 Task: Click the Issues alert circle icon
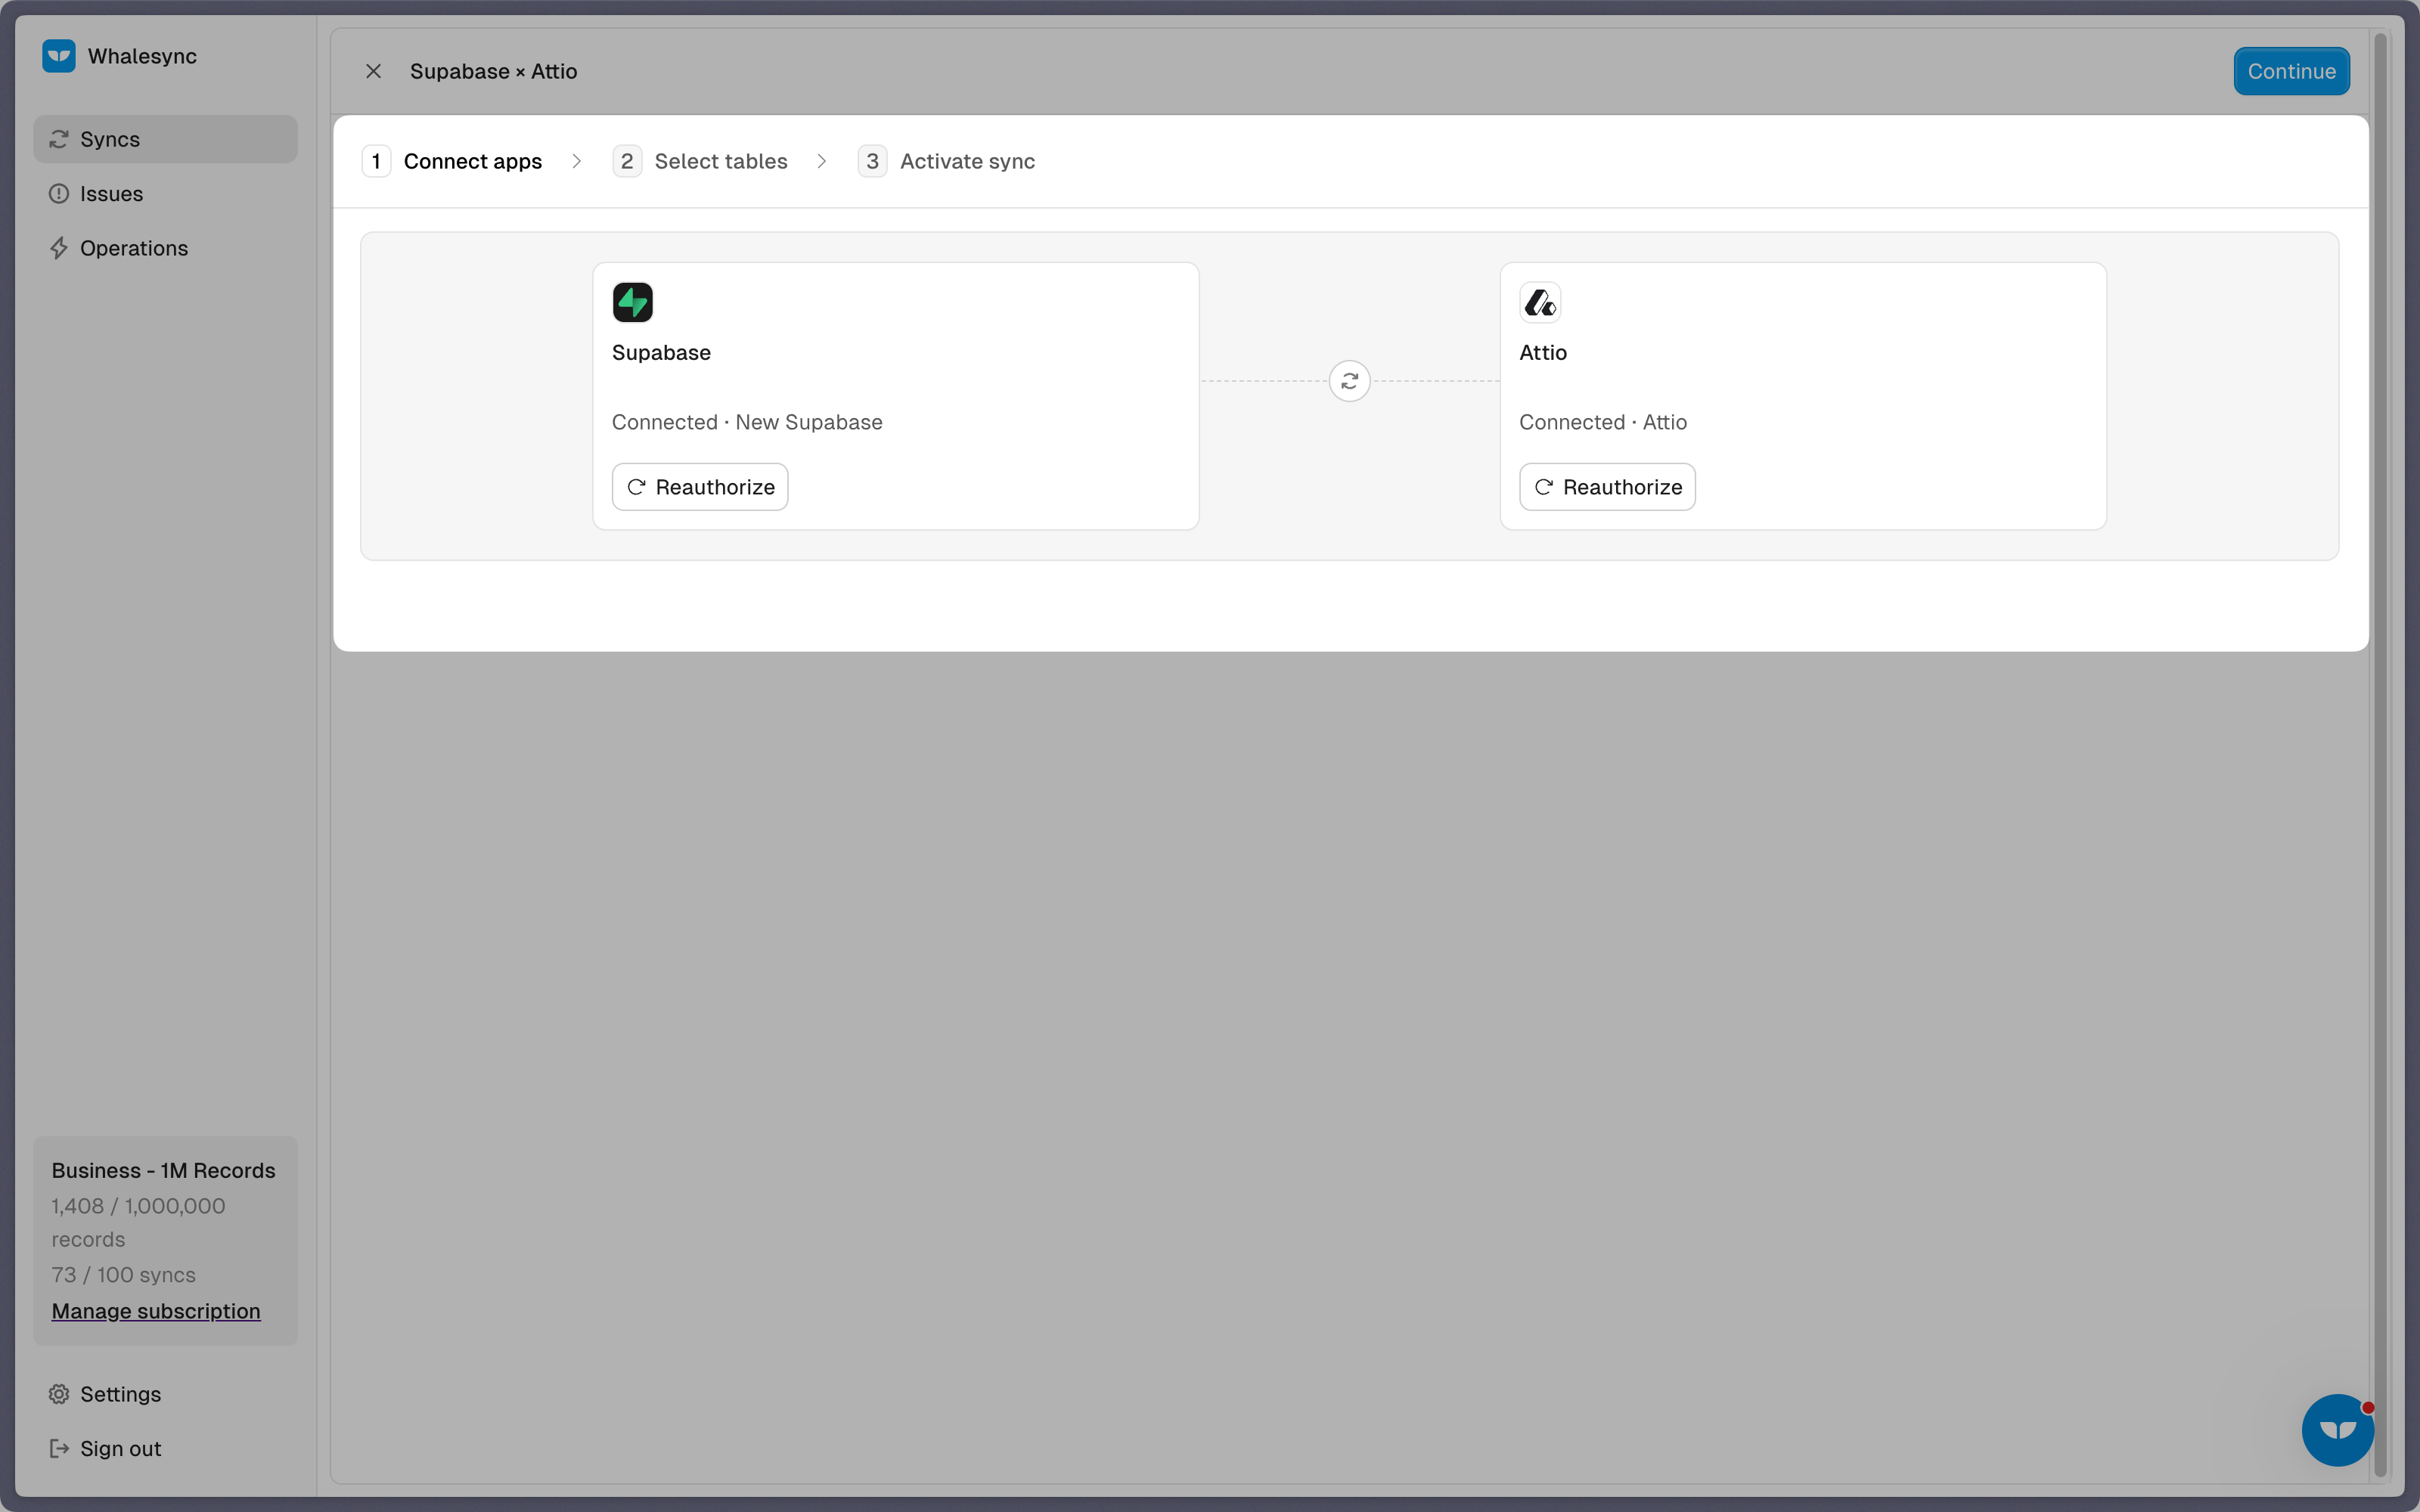(59, 194)
